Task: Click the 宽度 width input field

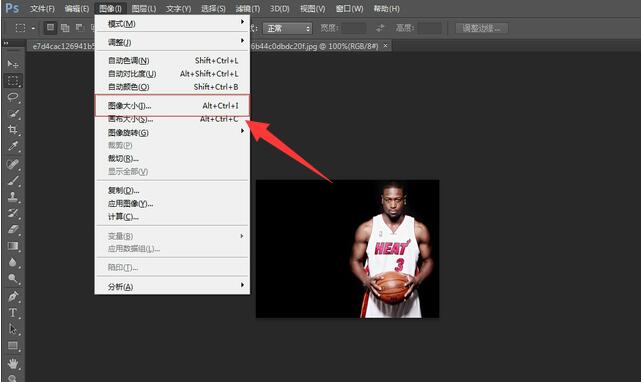Action: tap(354, 28)
